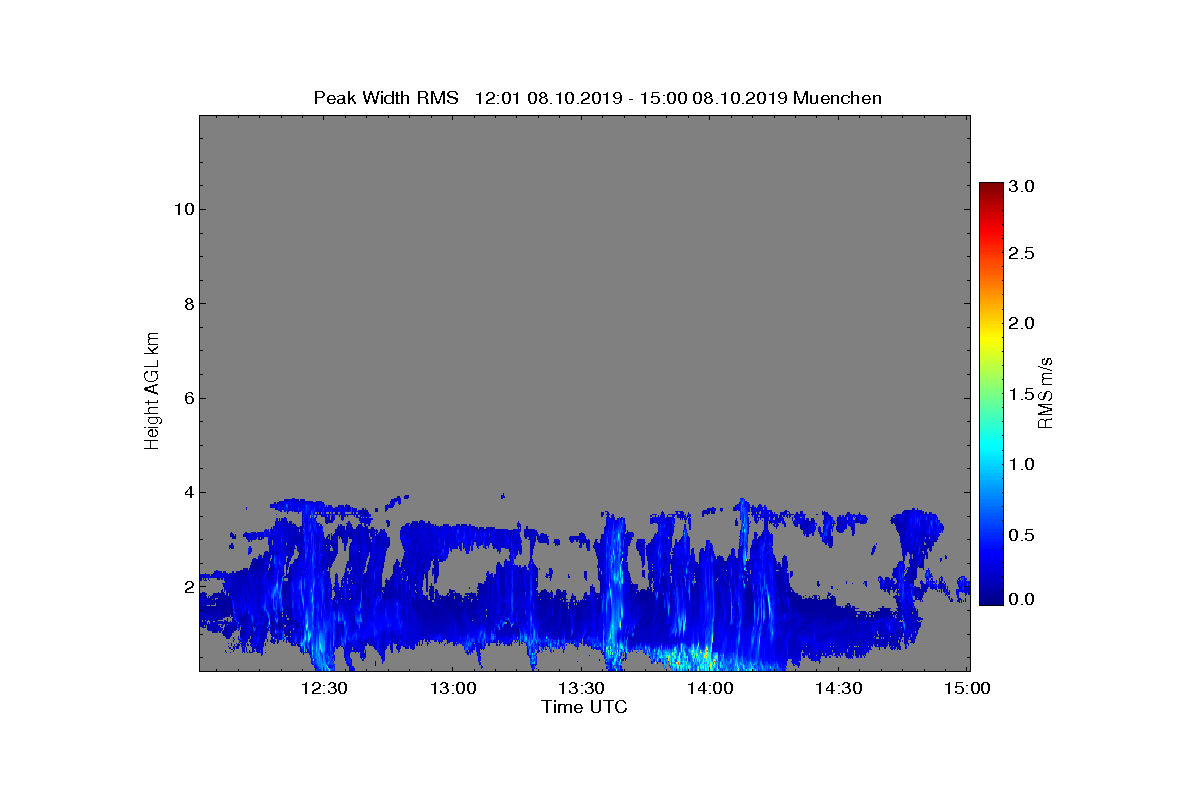The height and width of the screenshot is (800, 1200).
Task: Click the 13:30 time tick label
Action: tap(582, 688)
